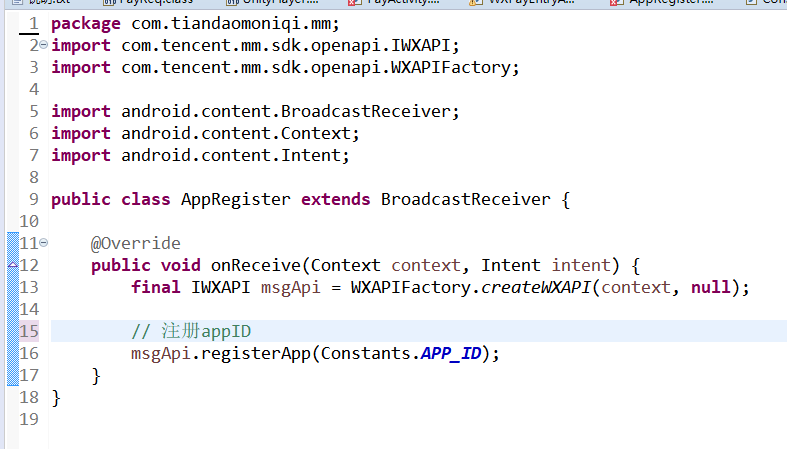This screenshot has height=449, width=787.
Task: Click the package name com.tiandaomoniqi.mm
Action: pyautogui.click(x=230, y=24)
